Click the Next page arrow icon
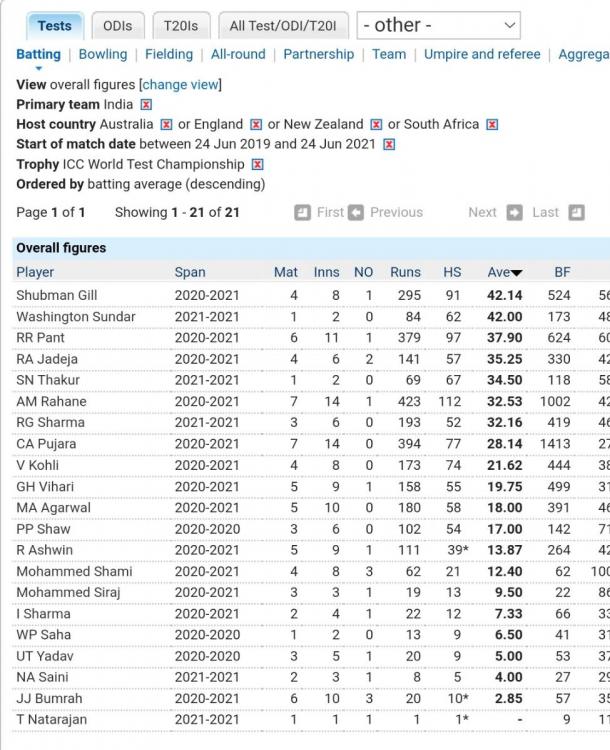 pos(515,212)
